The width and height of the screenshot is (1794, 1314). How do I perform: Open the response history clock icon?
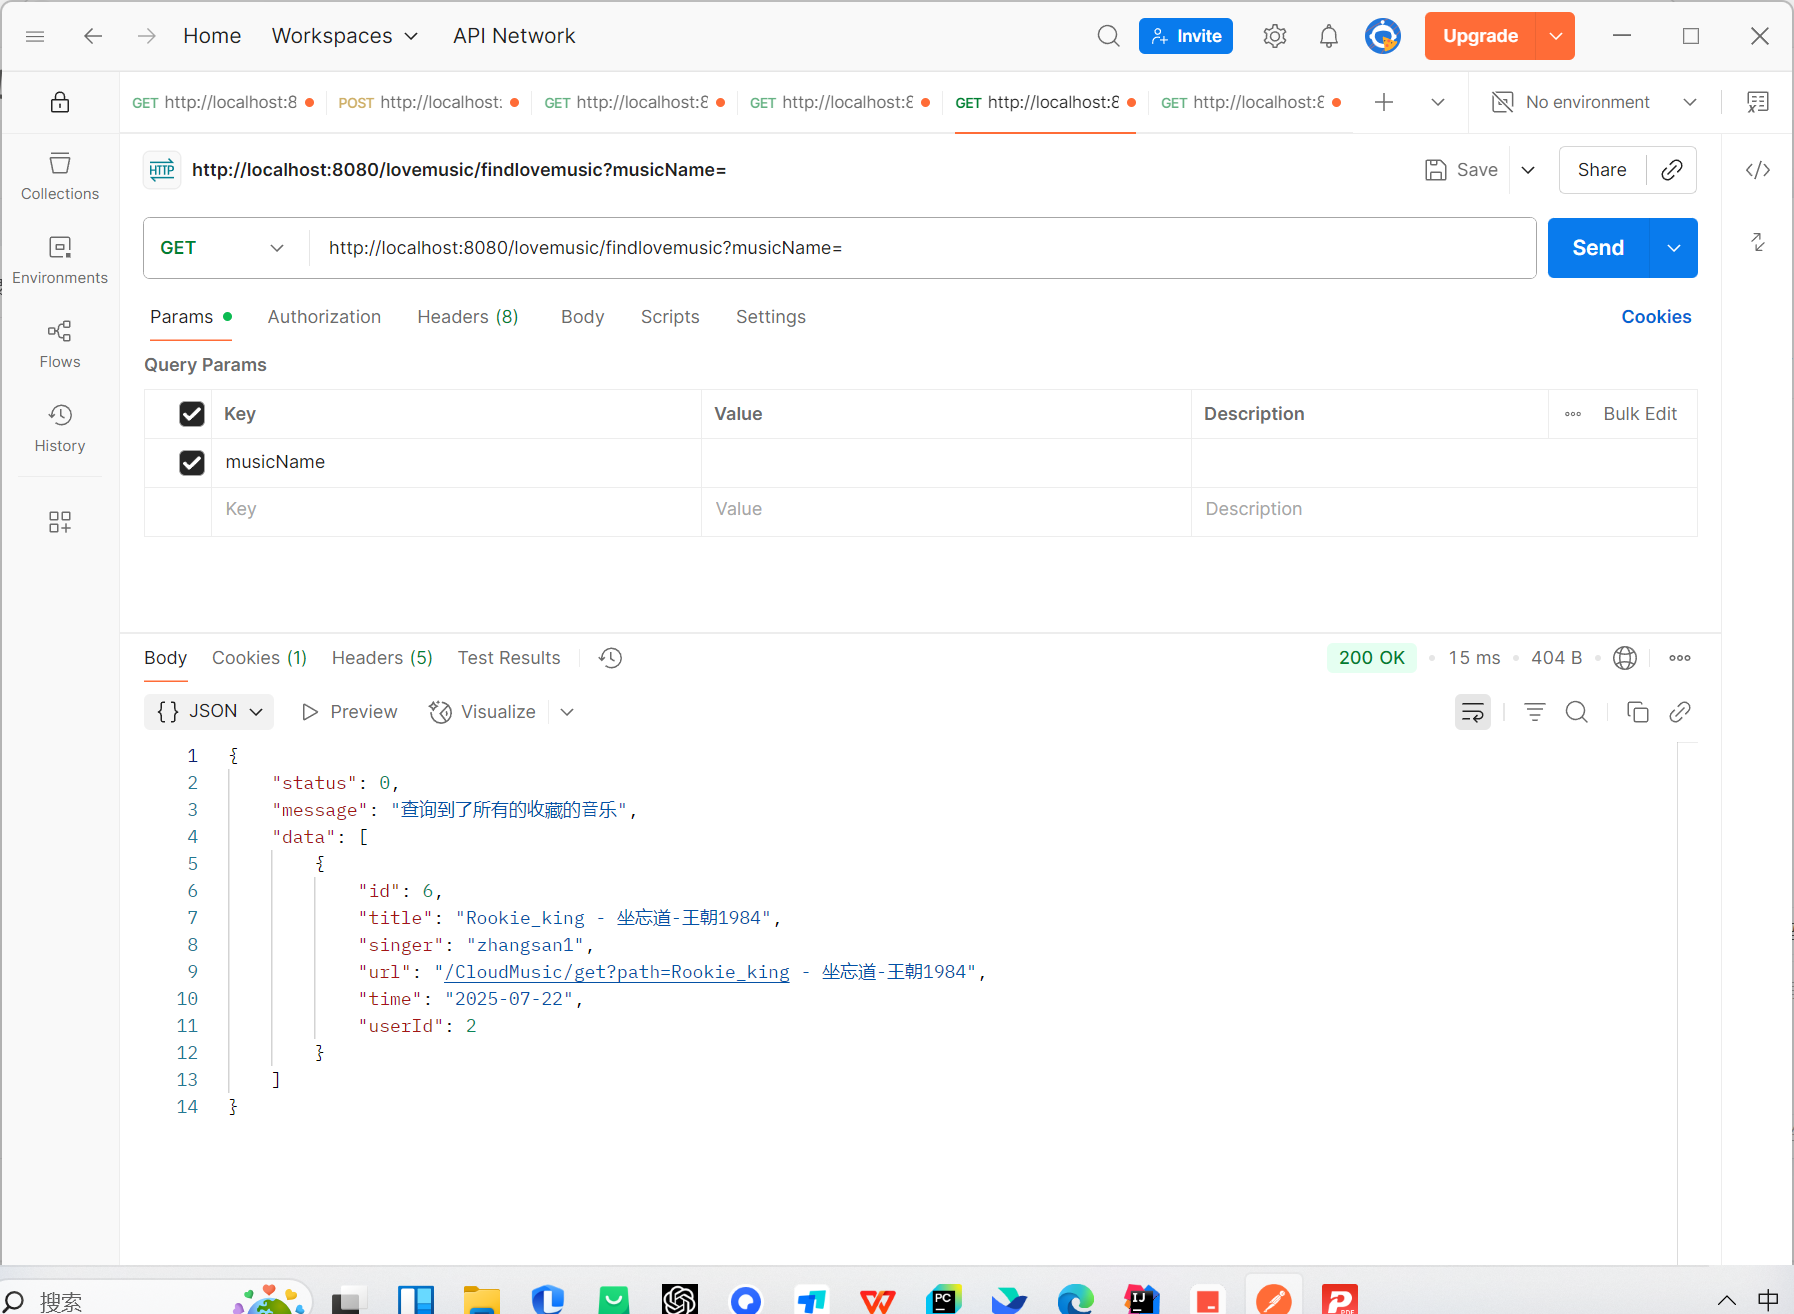[x=610, y=658]
